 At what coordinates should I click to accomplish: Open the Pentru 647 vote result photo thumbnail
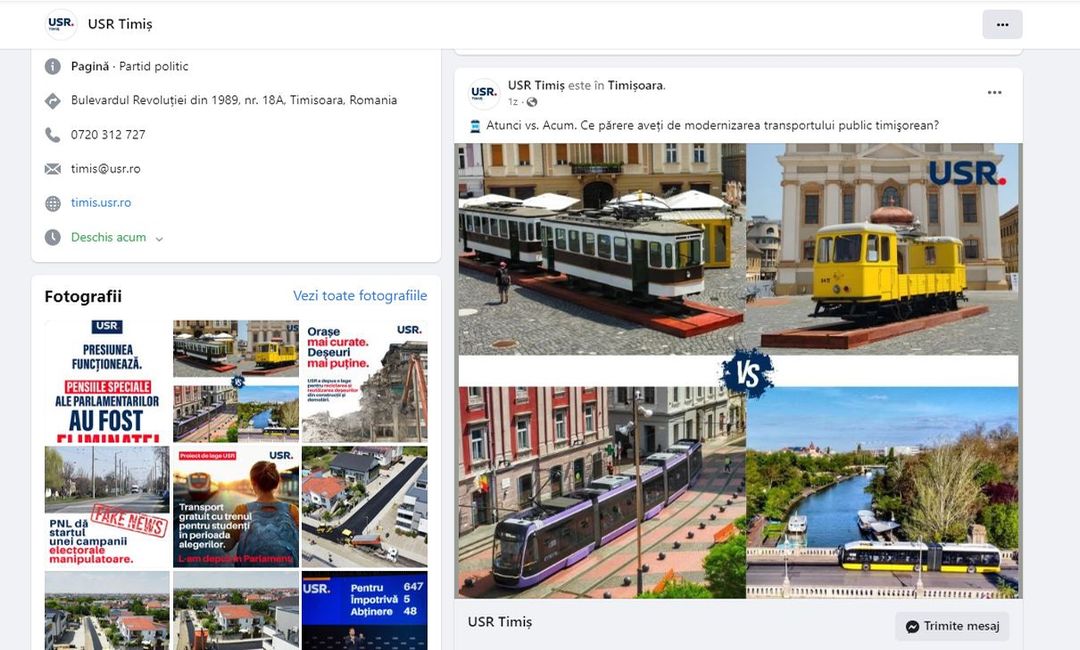tap(364, 610)
